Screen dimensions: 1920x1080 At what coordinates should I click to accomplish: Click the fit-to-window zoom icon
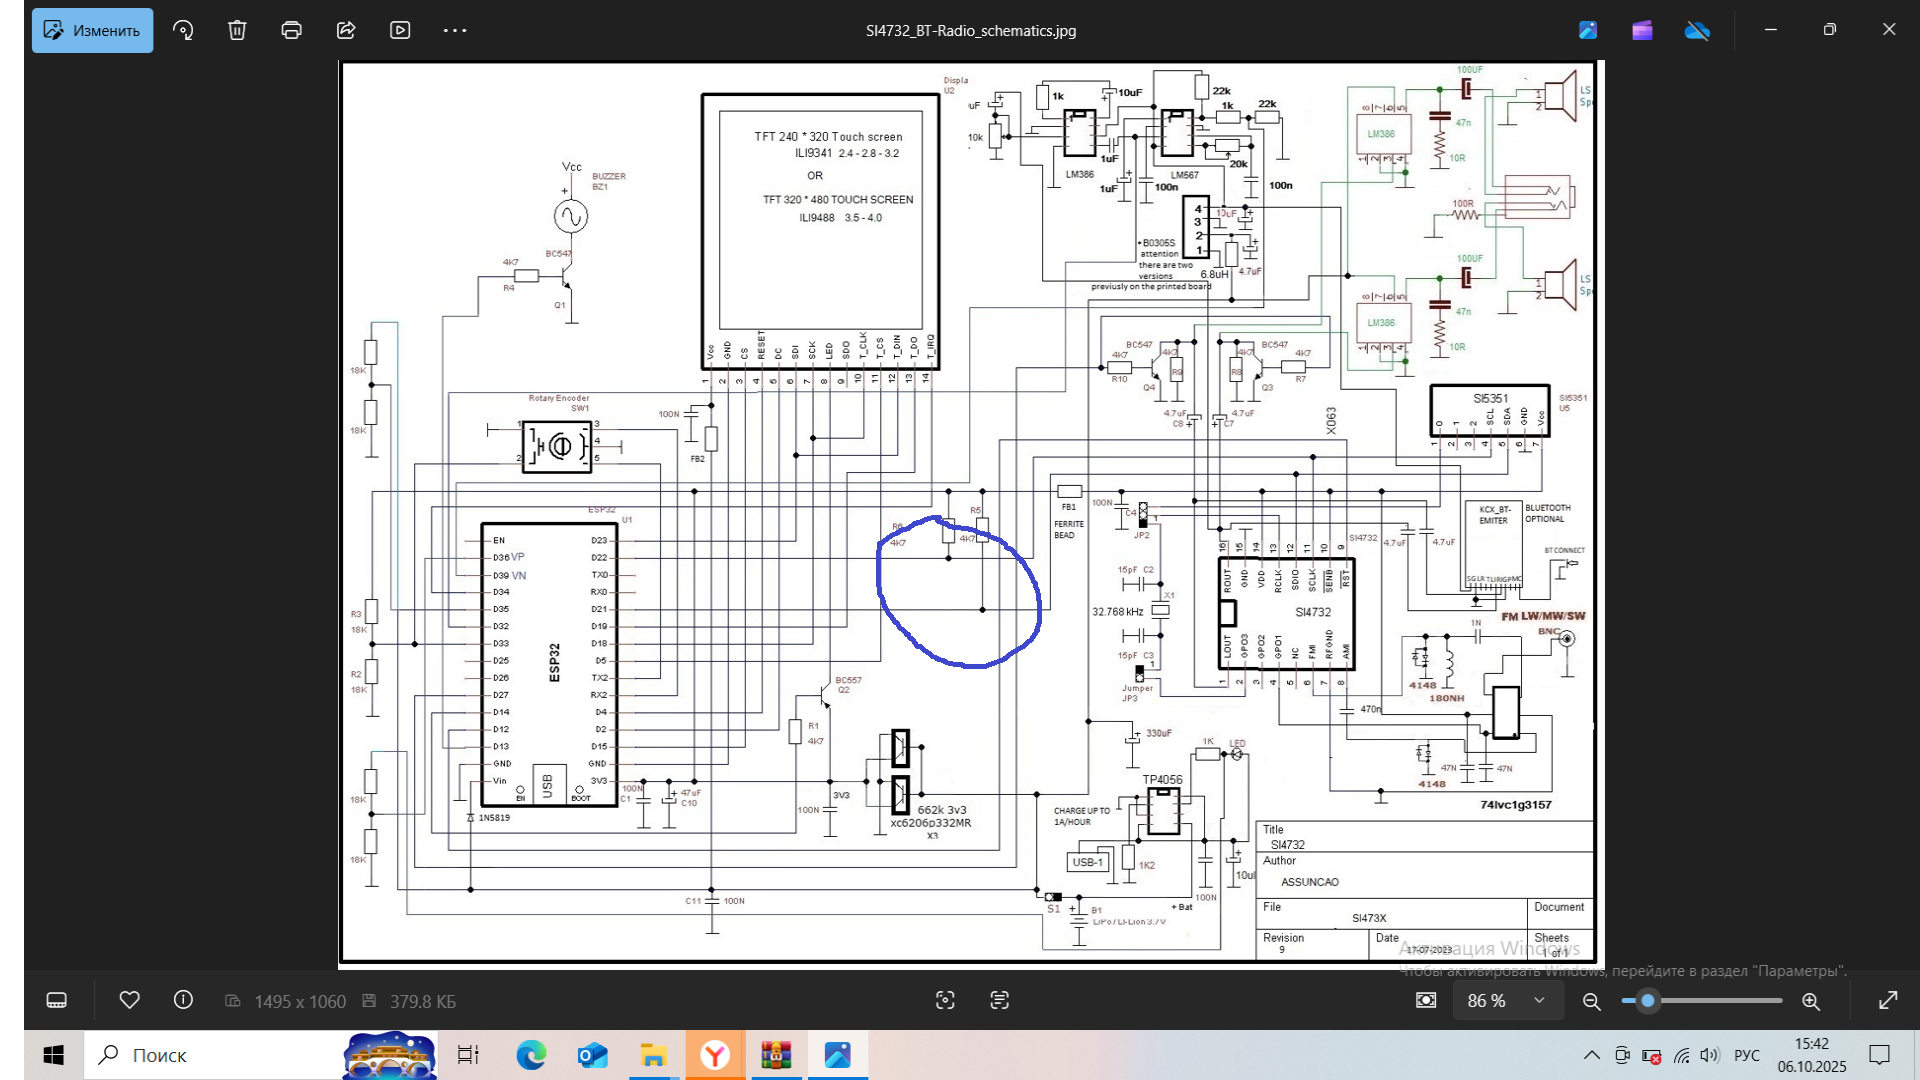pyautogui.click(x=1426, y=1000)
